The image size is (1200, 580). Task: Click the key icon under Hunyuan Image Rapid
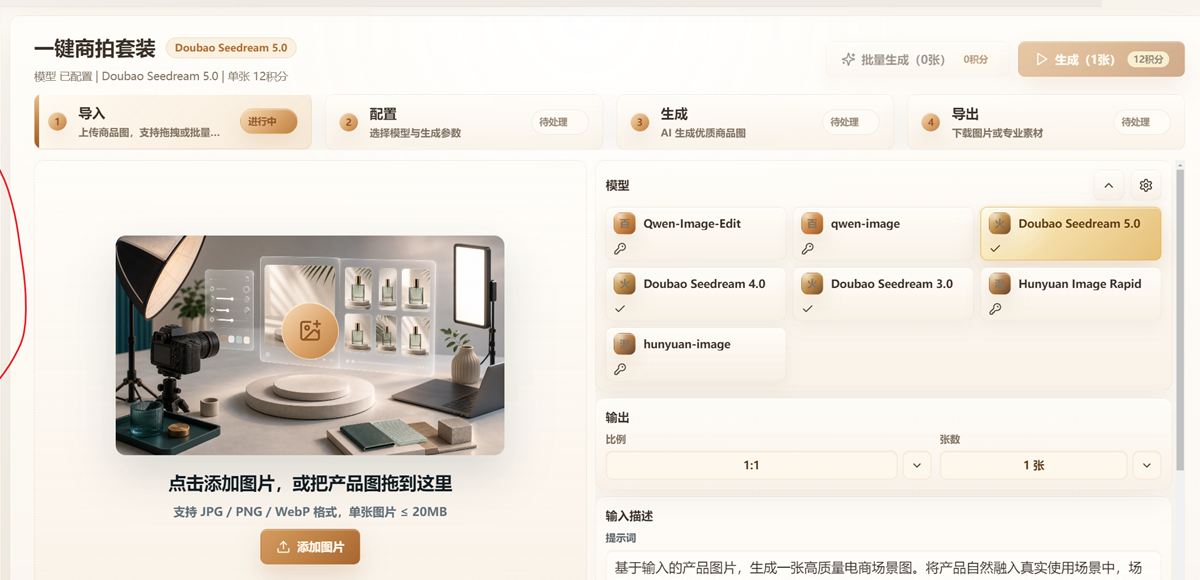click(995, 309)
